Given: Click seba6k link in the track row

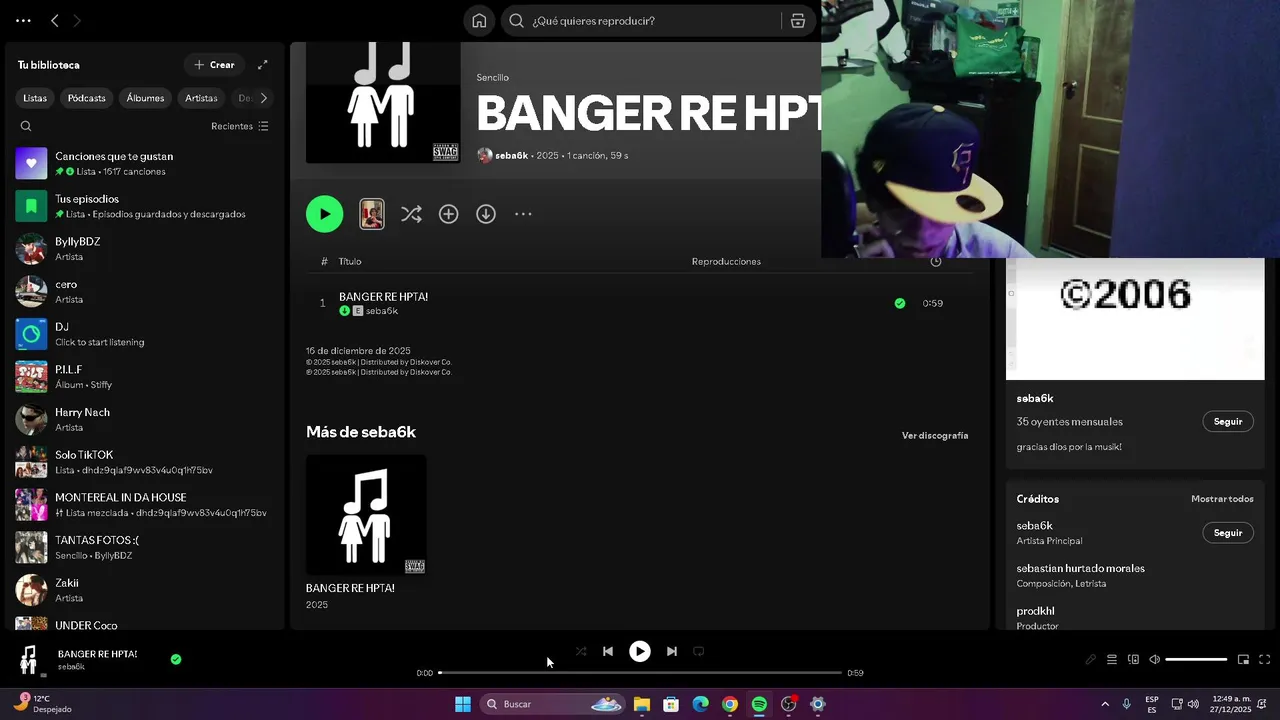Looking at the screenshot, I should (x=382, y=311).
